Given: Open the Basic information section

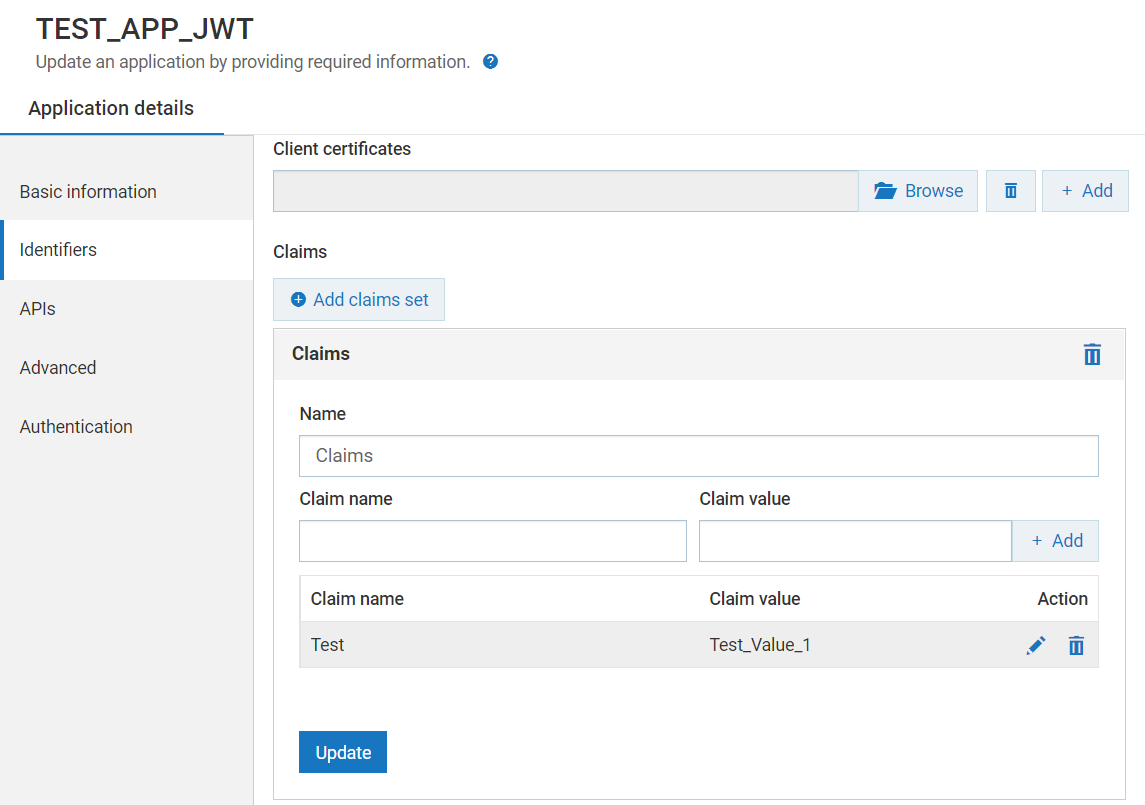Looking at the screenshot, I should 88,192.
